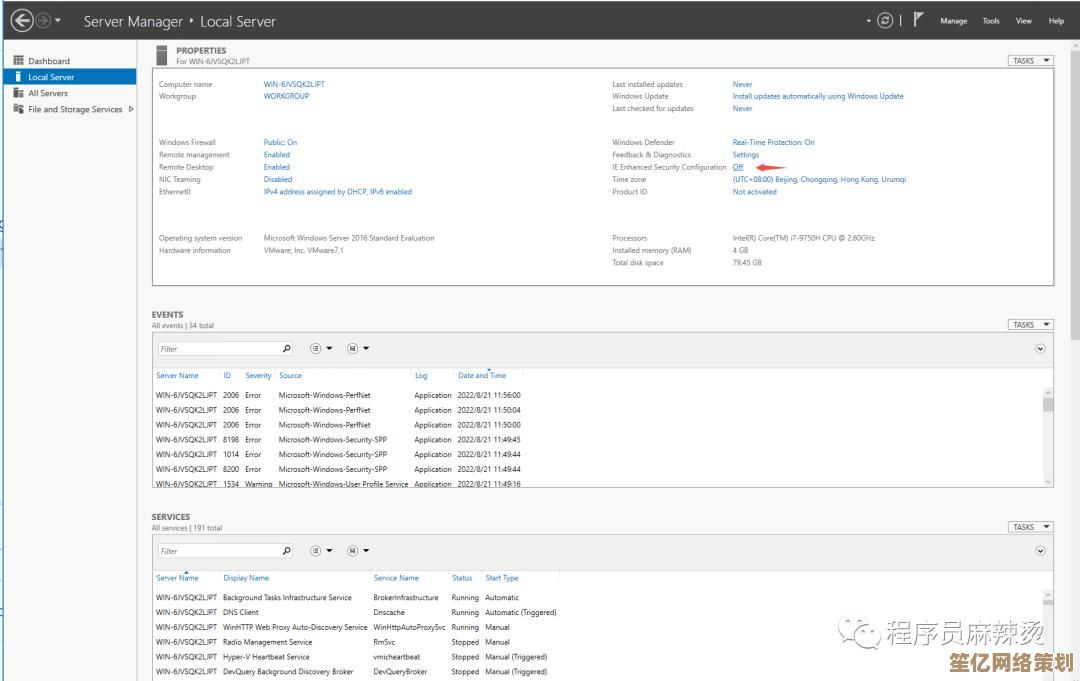The height and width of the screenshot is (681, 1080).
Task: Click Product ID Not activated link
Action: [x=754, y=192]
